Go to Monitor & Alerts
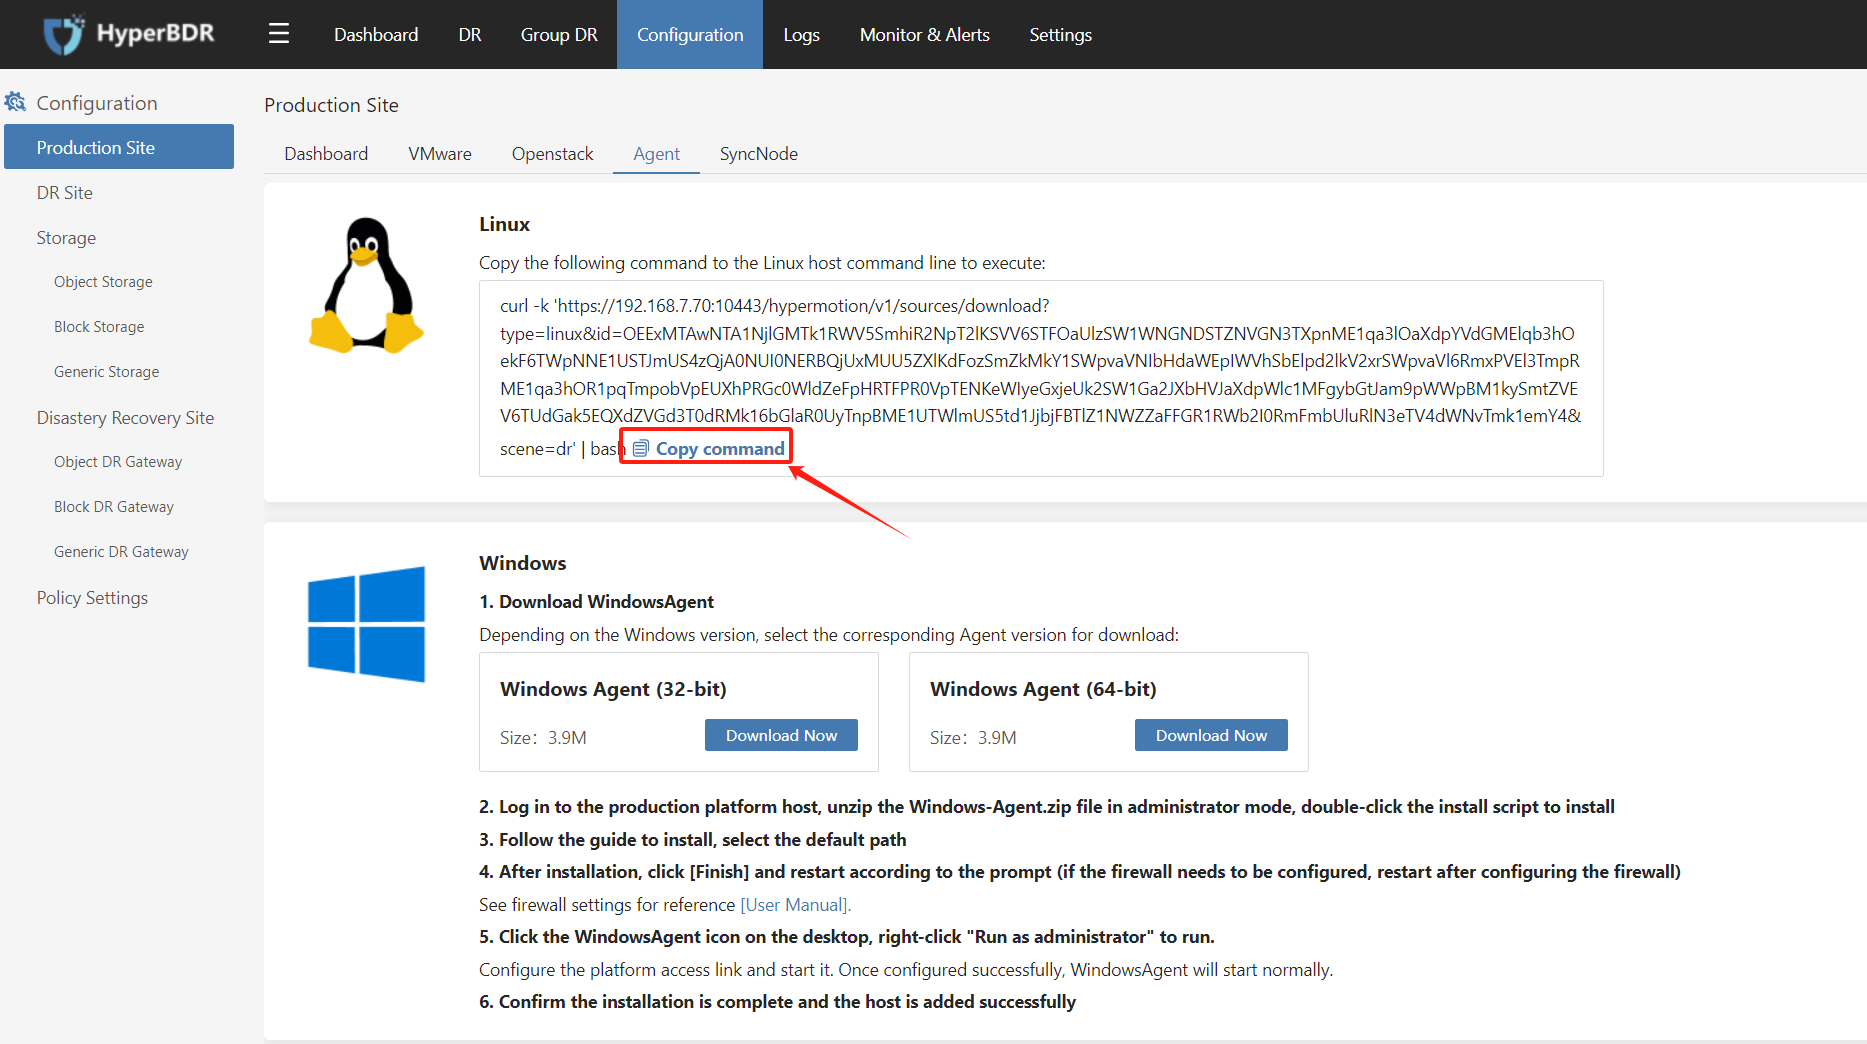Screen dimensions: 1867x1044 pos(925,34)
